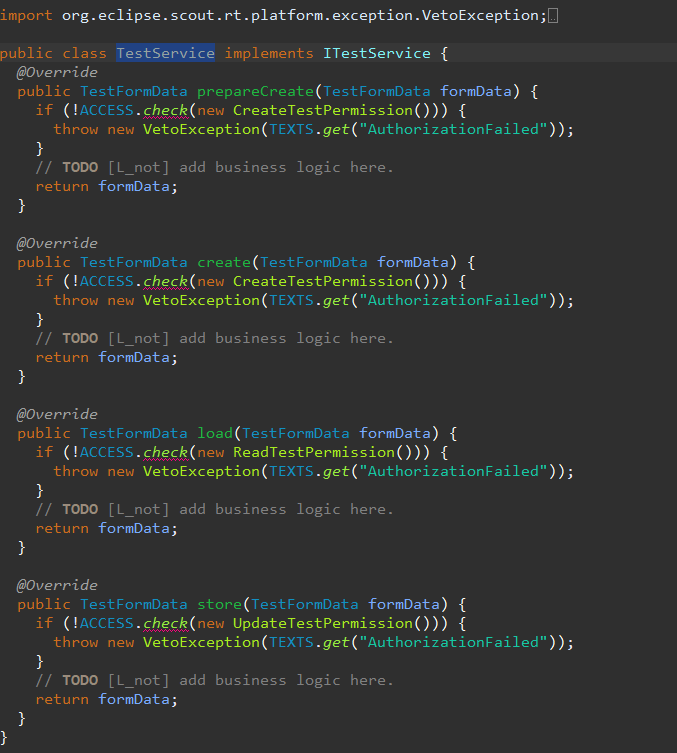Click the "TODO" comment inside the prepareCreate method

(x=80, y=167)
